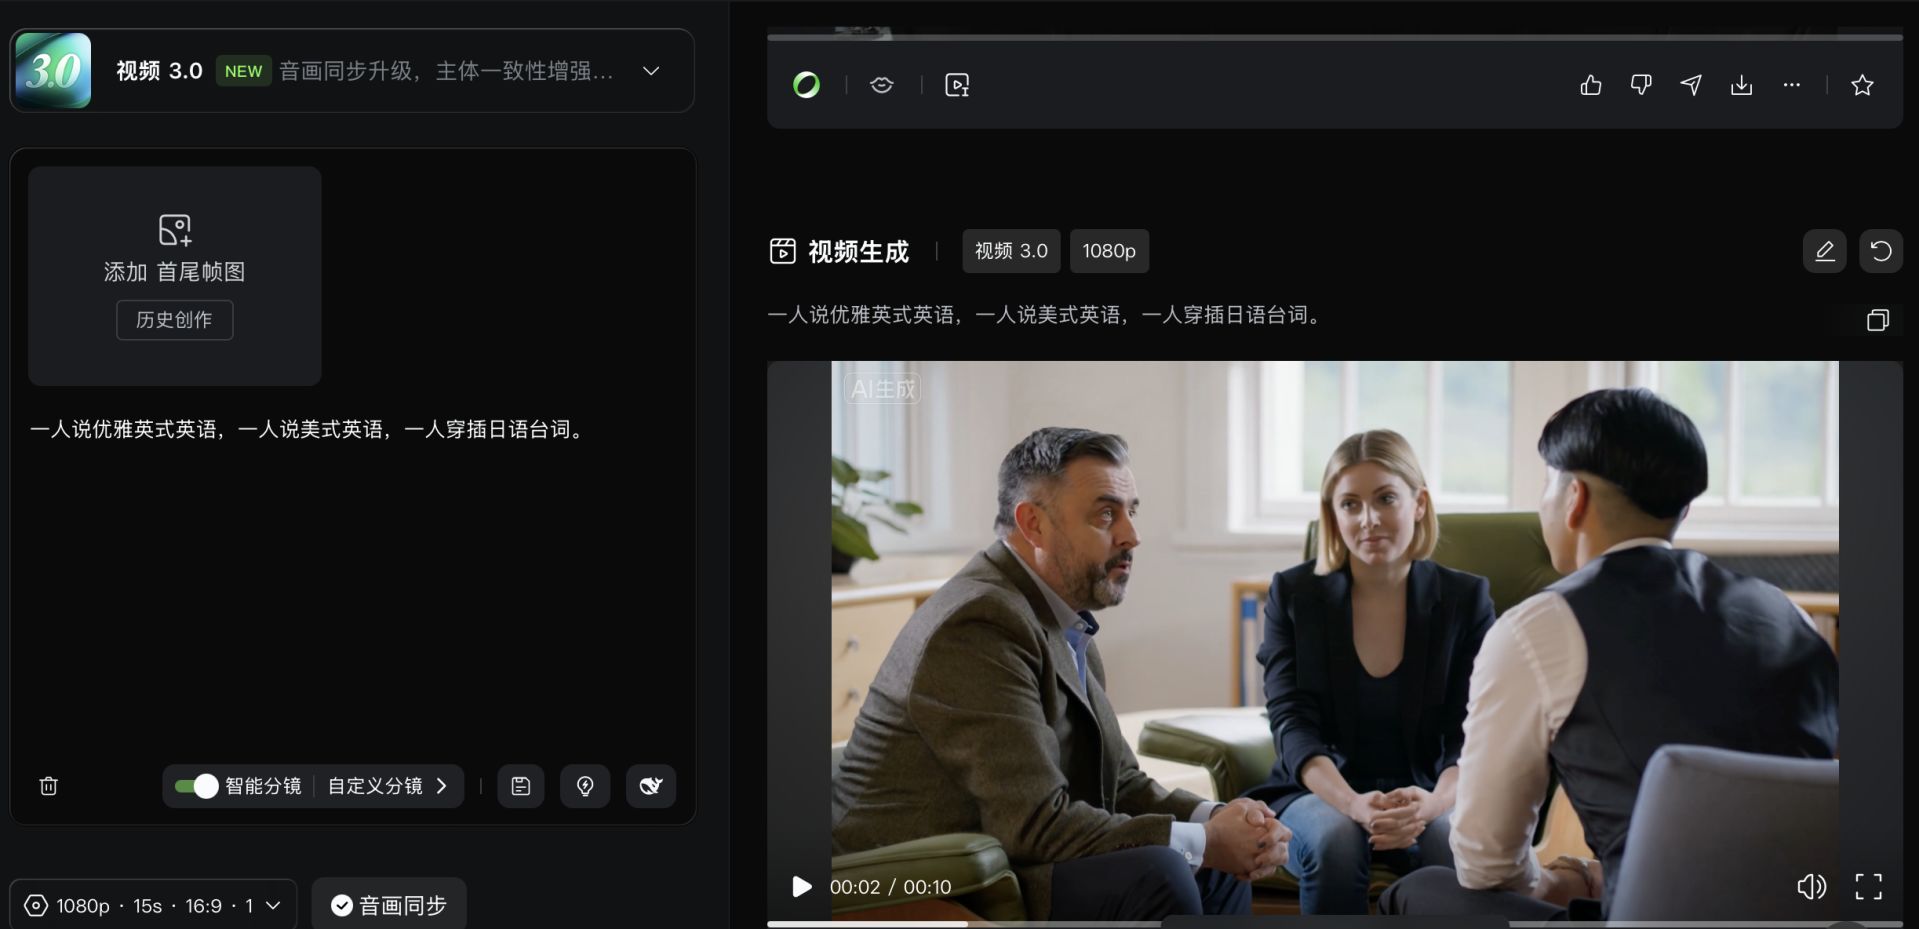1919x929 pixels.
Task: Click the pencil edit icon
Action: (1824, 251)
